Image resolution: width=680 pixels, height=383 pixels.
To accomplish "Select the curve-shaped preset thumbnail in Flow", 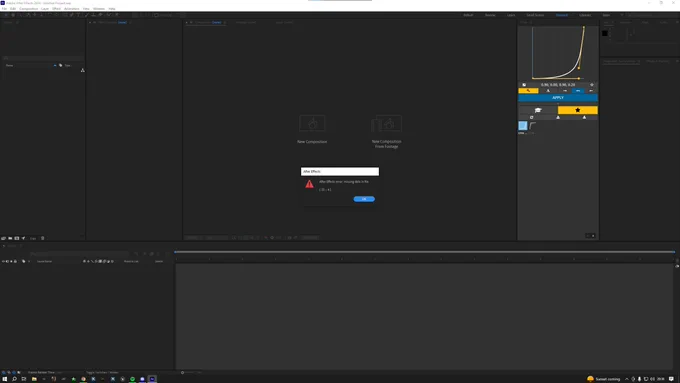I will pos(533,126).
